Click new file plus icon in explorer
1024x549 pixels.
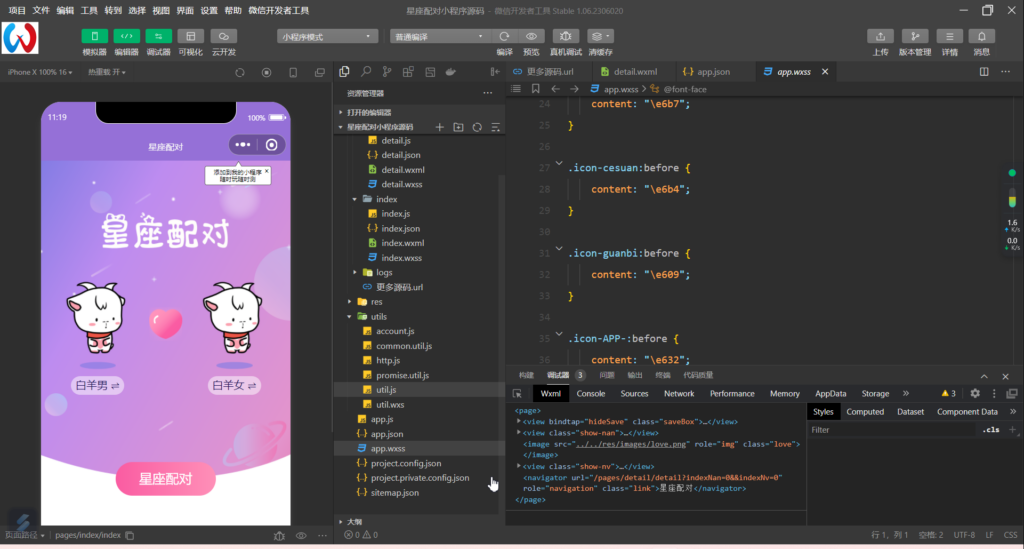tap(440, 127)
